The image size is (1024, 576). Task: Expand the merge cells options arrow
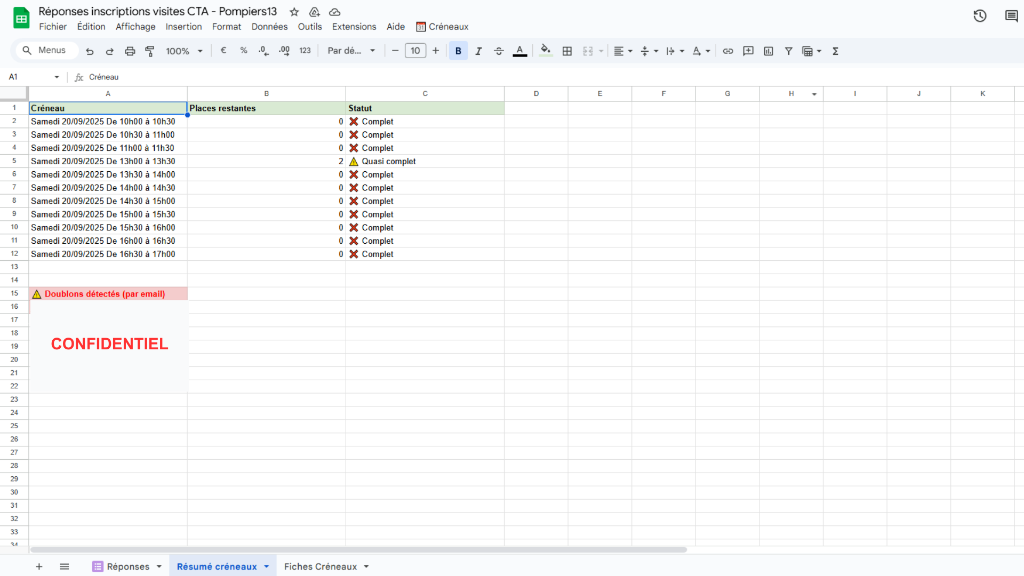coord(601,51)
